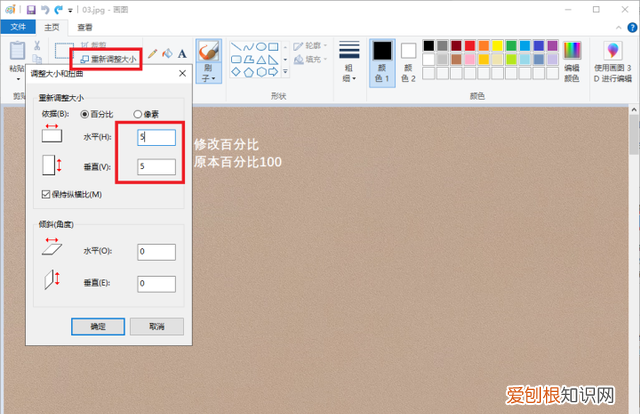640x414 pixels.
Task: Select the diamond shape
Action: tap(236, 72)
